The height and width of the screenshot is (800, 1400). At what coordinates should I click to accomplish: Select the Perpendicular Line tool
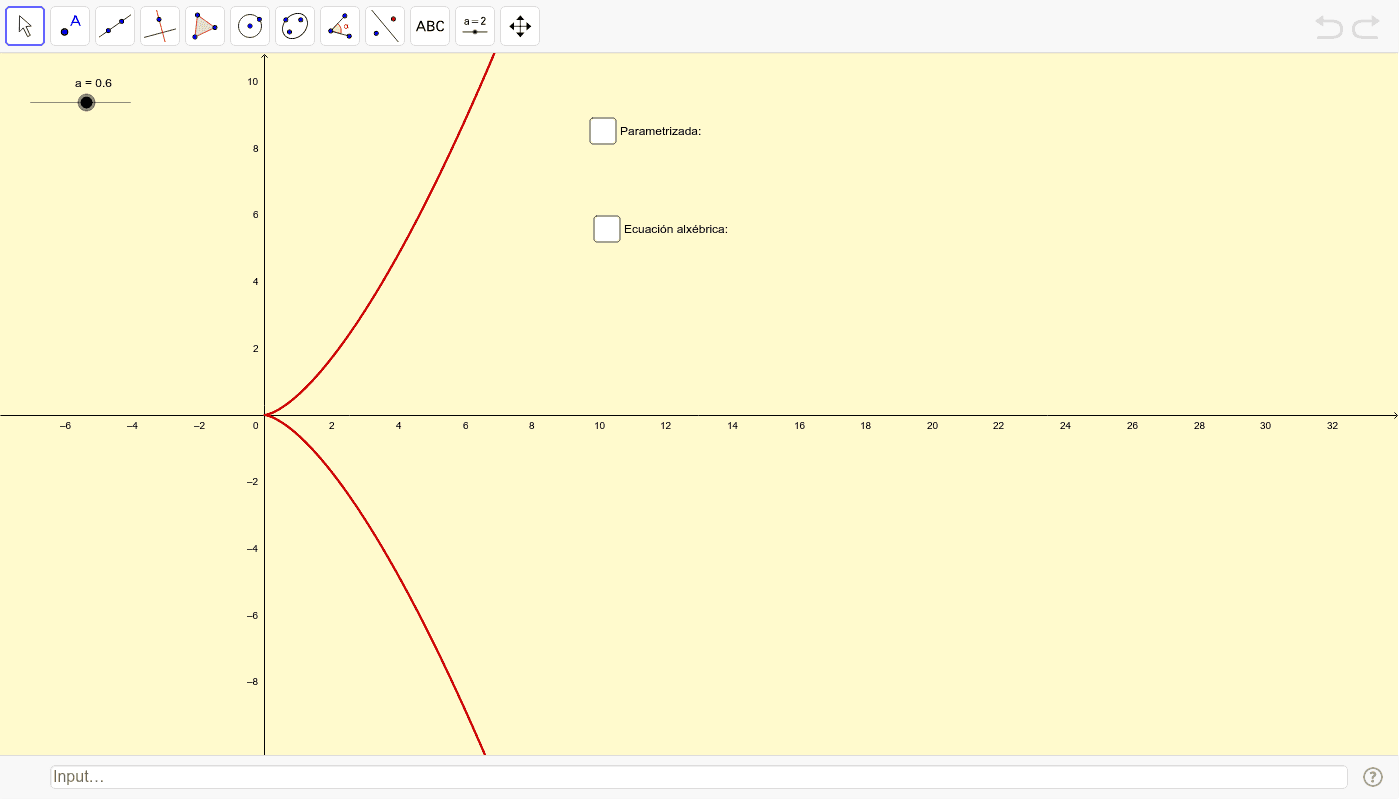(x=160, y=26)
